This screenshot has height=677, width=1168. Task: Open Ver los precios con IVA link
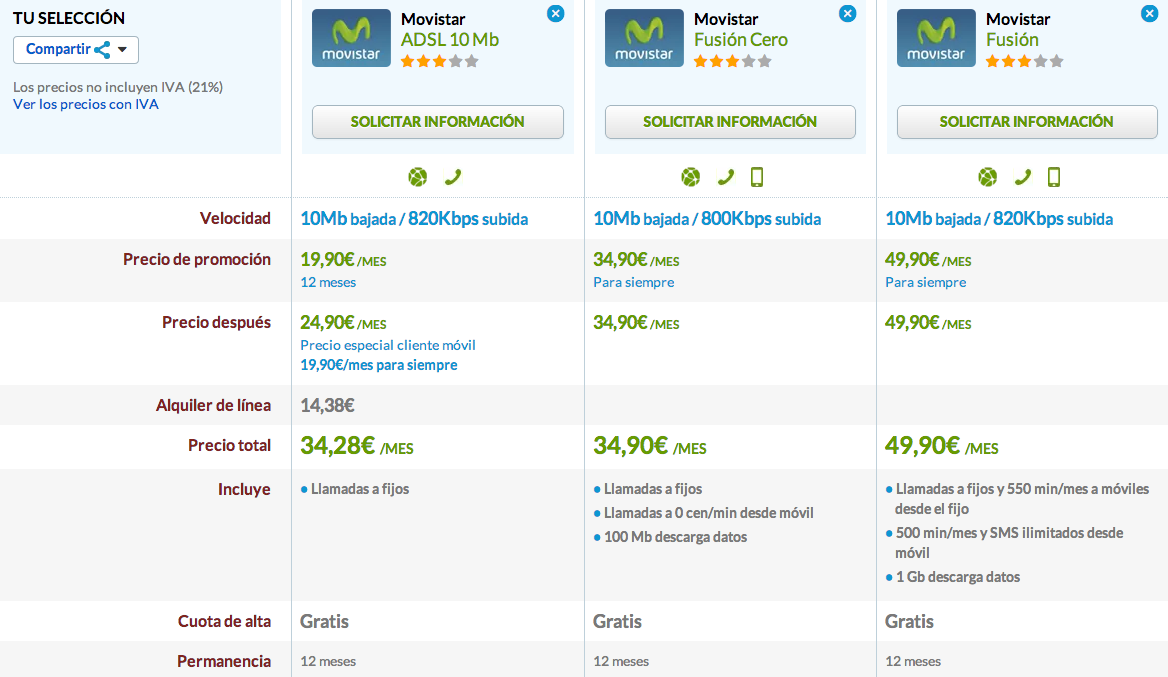(86, 104)
